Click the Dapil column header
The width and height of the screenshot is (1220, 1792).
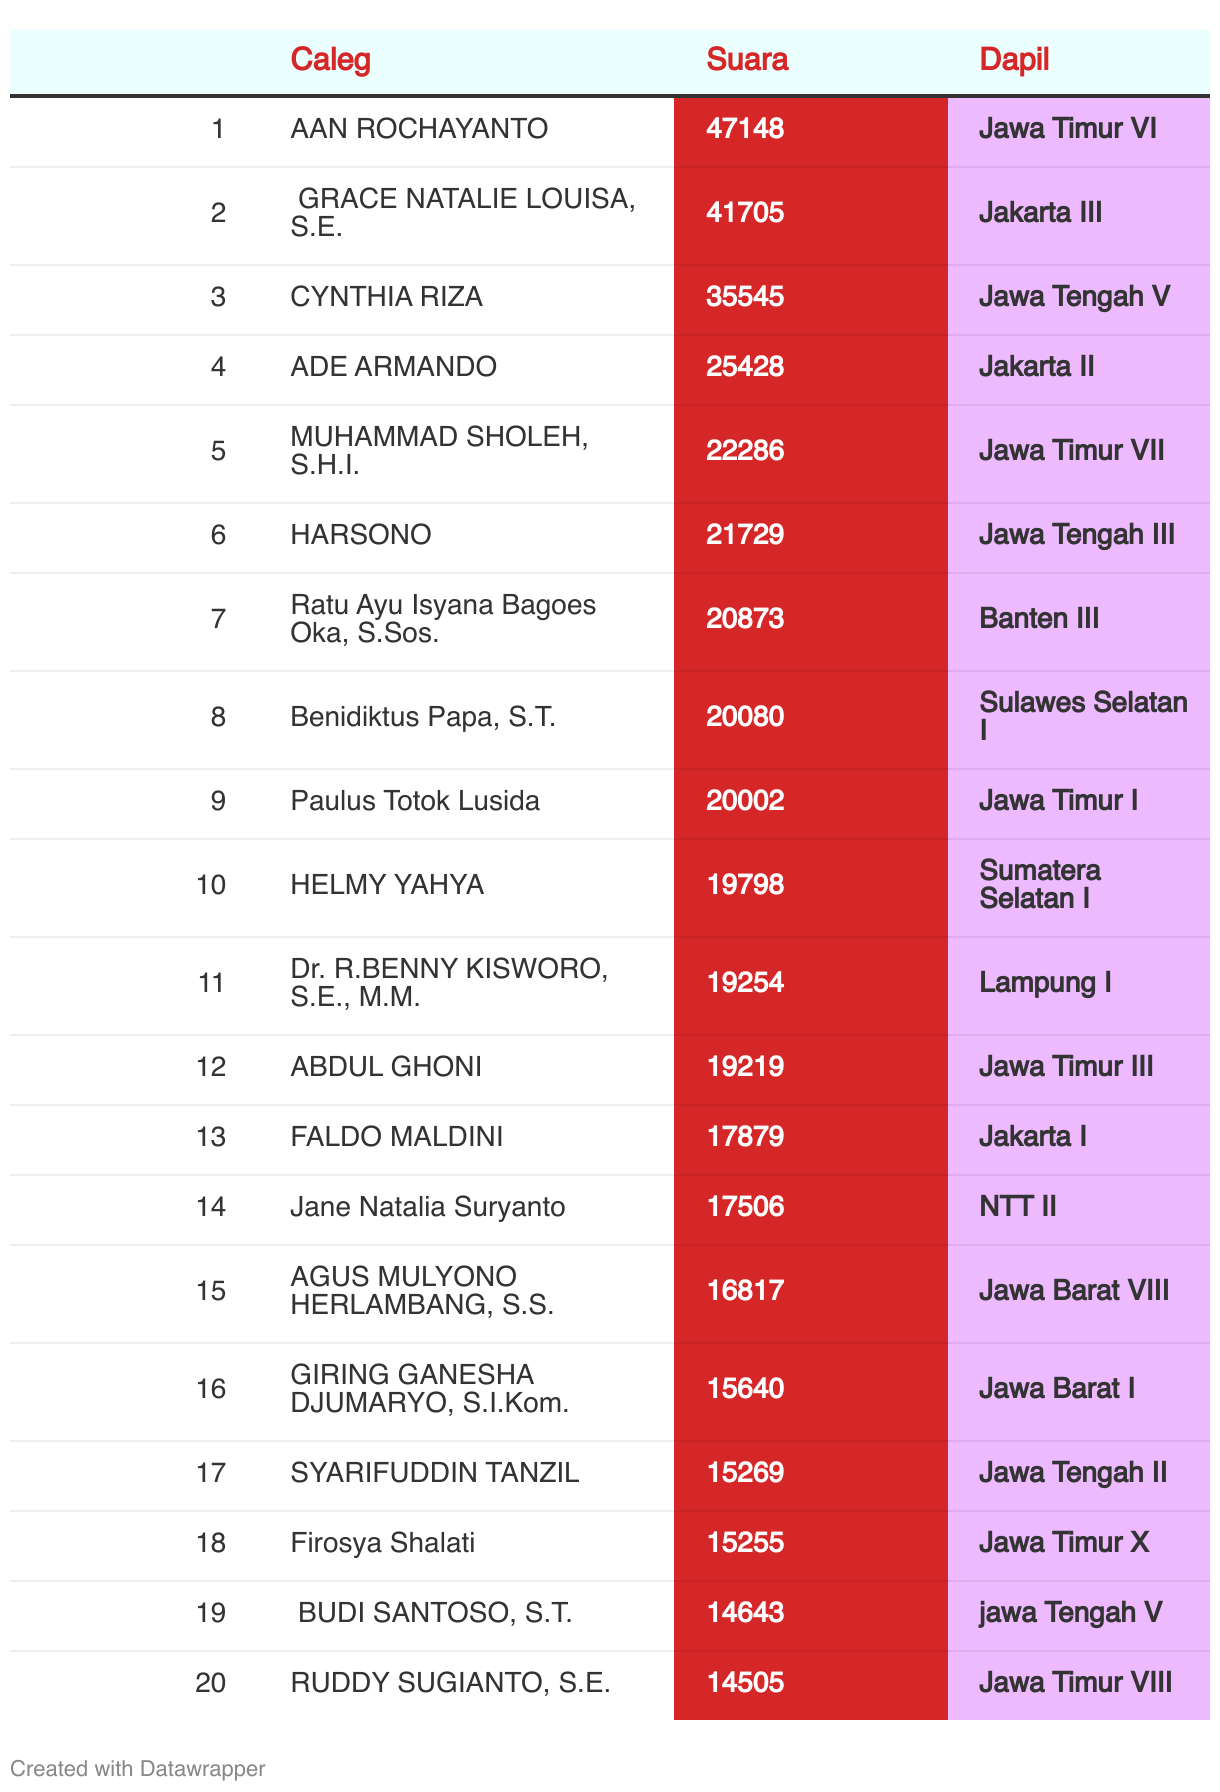(x=1014, y=60)
